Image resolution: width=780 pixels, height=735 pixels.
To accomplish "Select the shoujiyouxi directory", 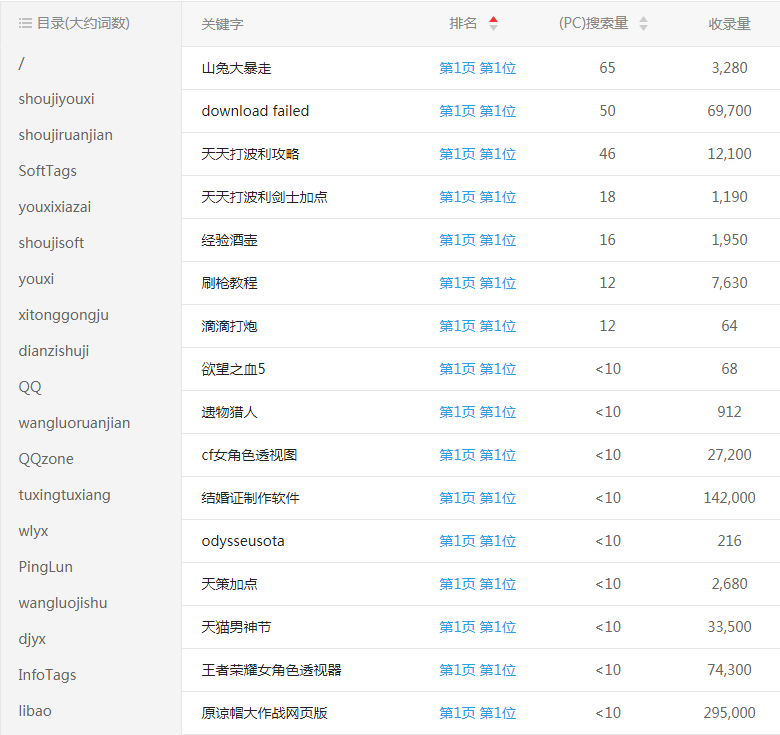I will click(56, 99).
